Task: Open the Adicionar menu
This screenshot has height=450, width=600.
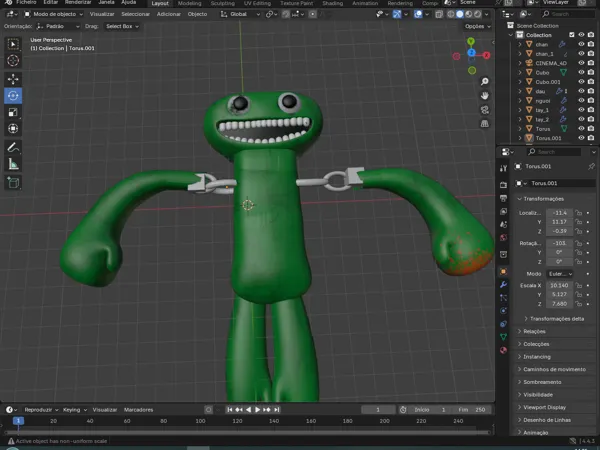Action: click(168, 14)
